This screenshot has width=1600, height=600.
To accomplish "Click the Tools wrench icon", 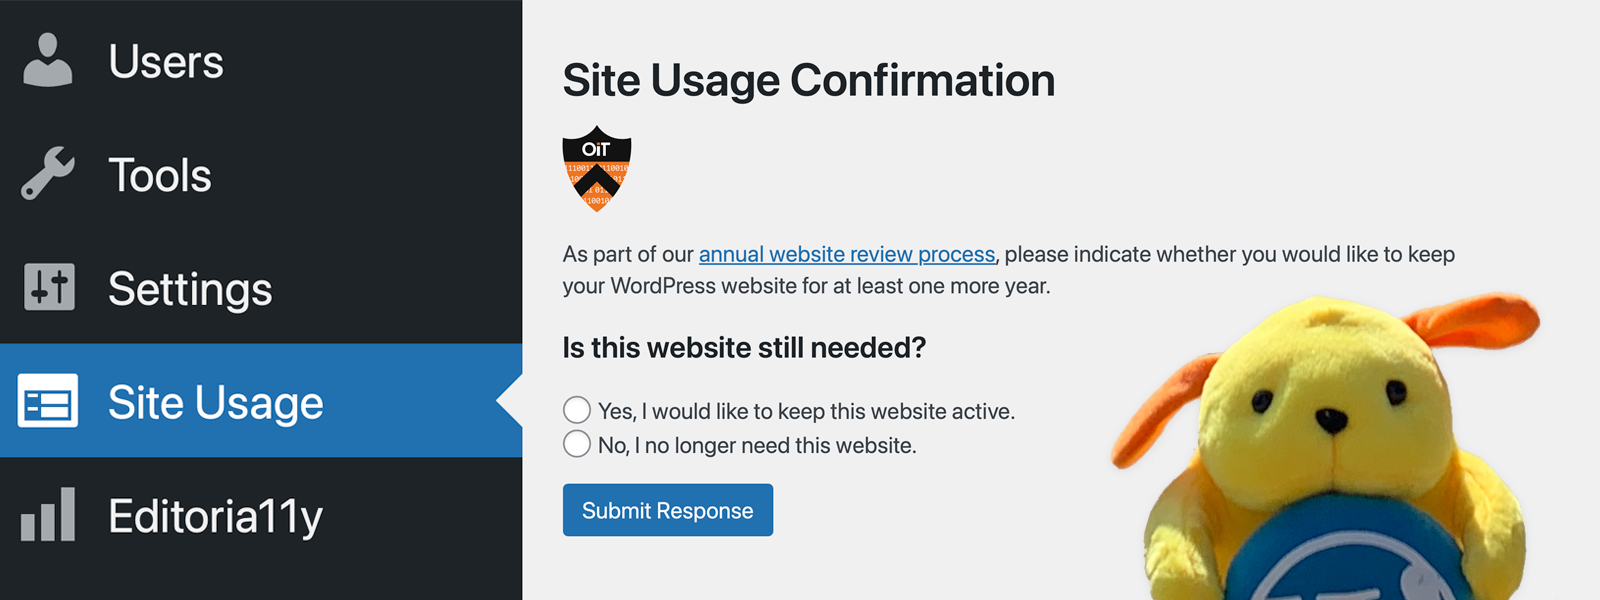I will 47,174.
